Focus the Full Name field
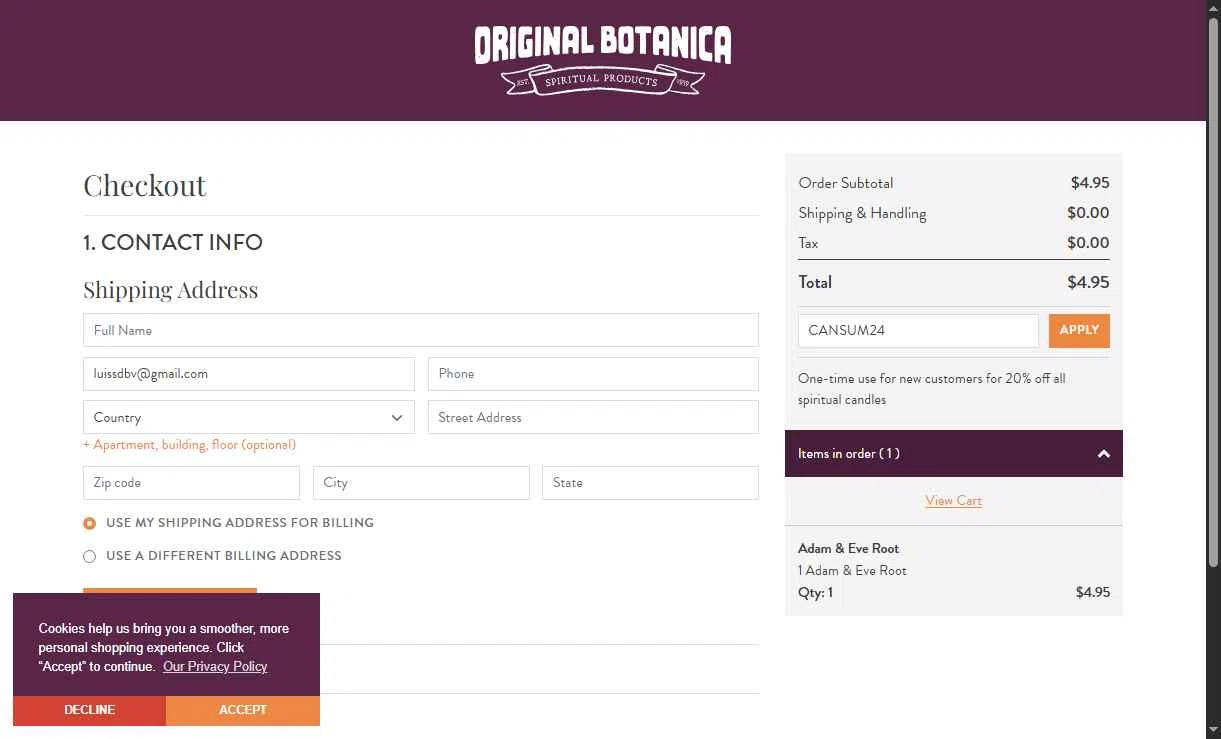Viewport: 1221px width, 739px height. [421, 330]
